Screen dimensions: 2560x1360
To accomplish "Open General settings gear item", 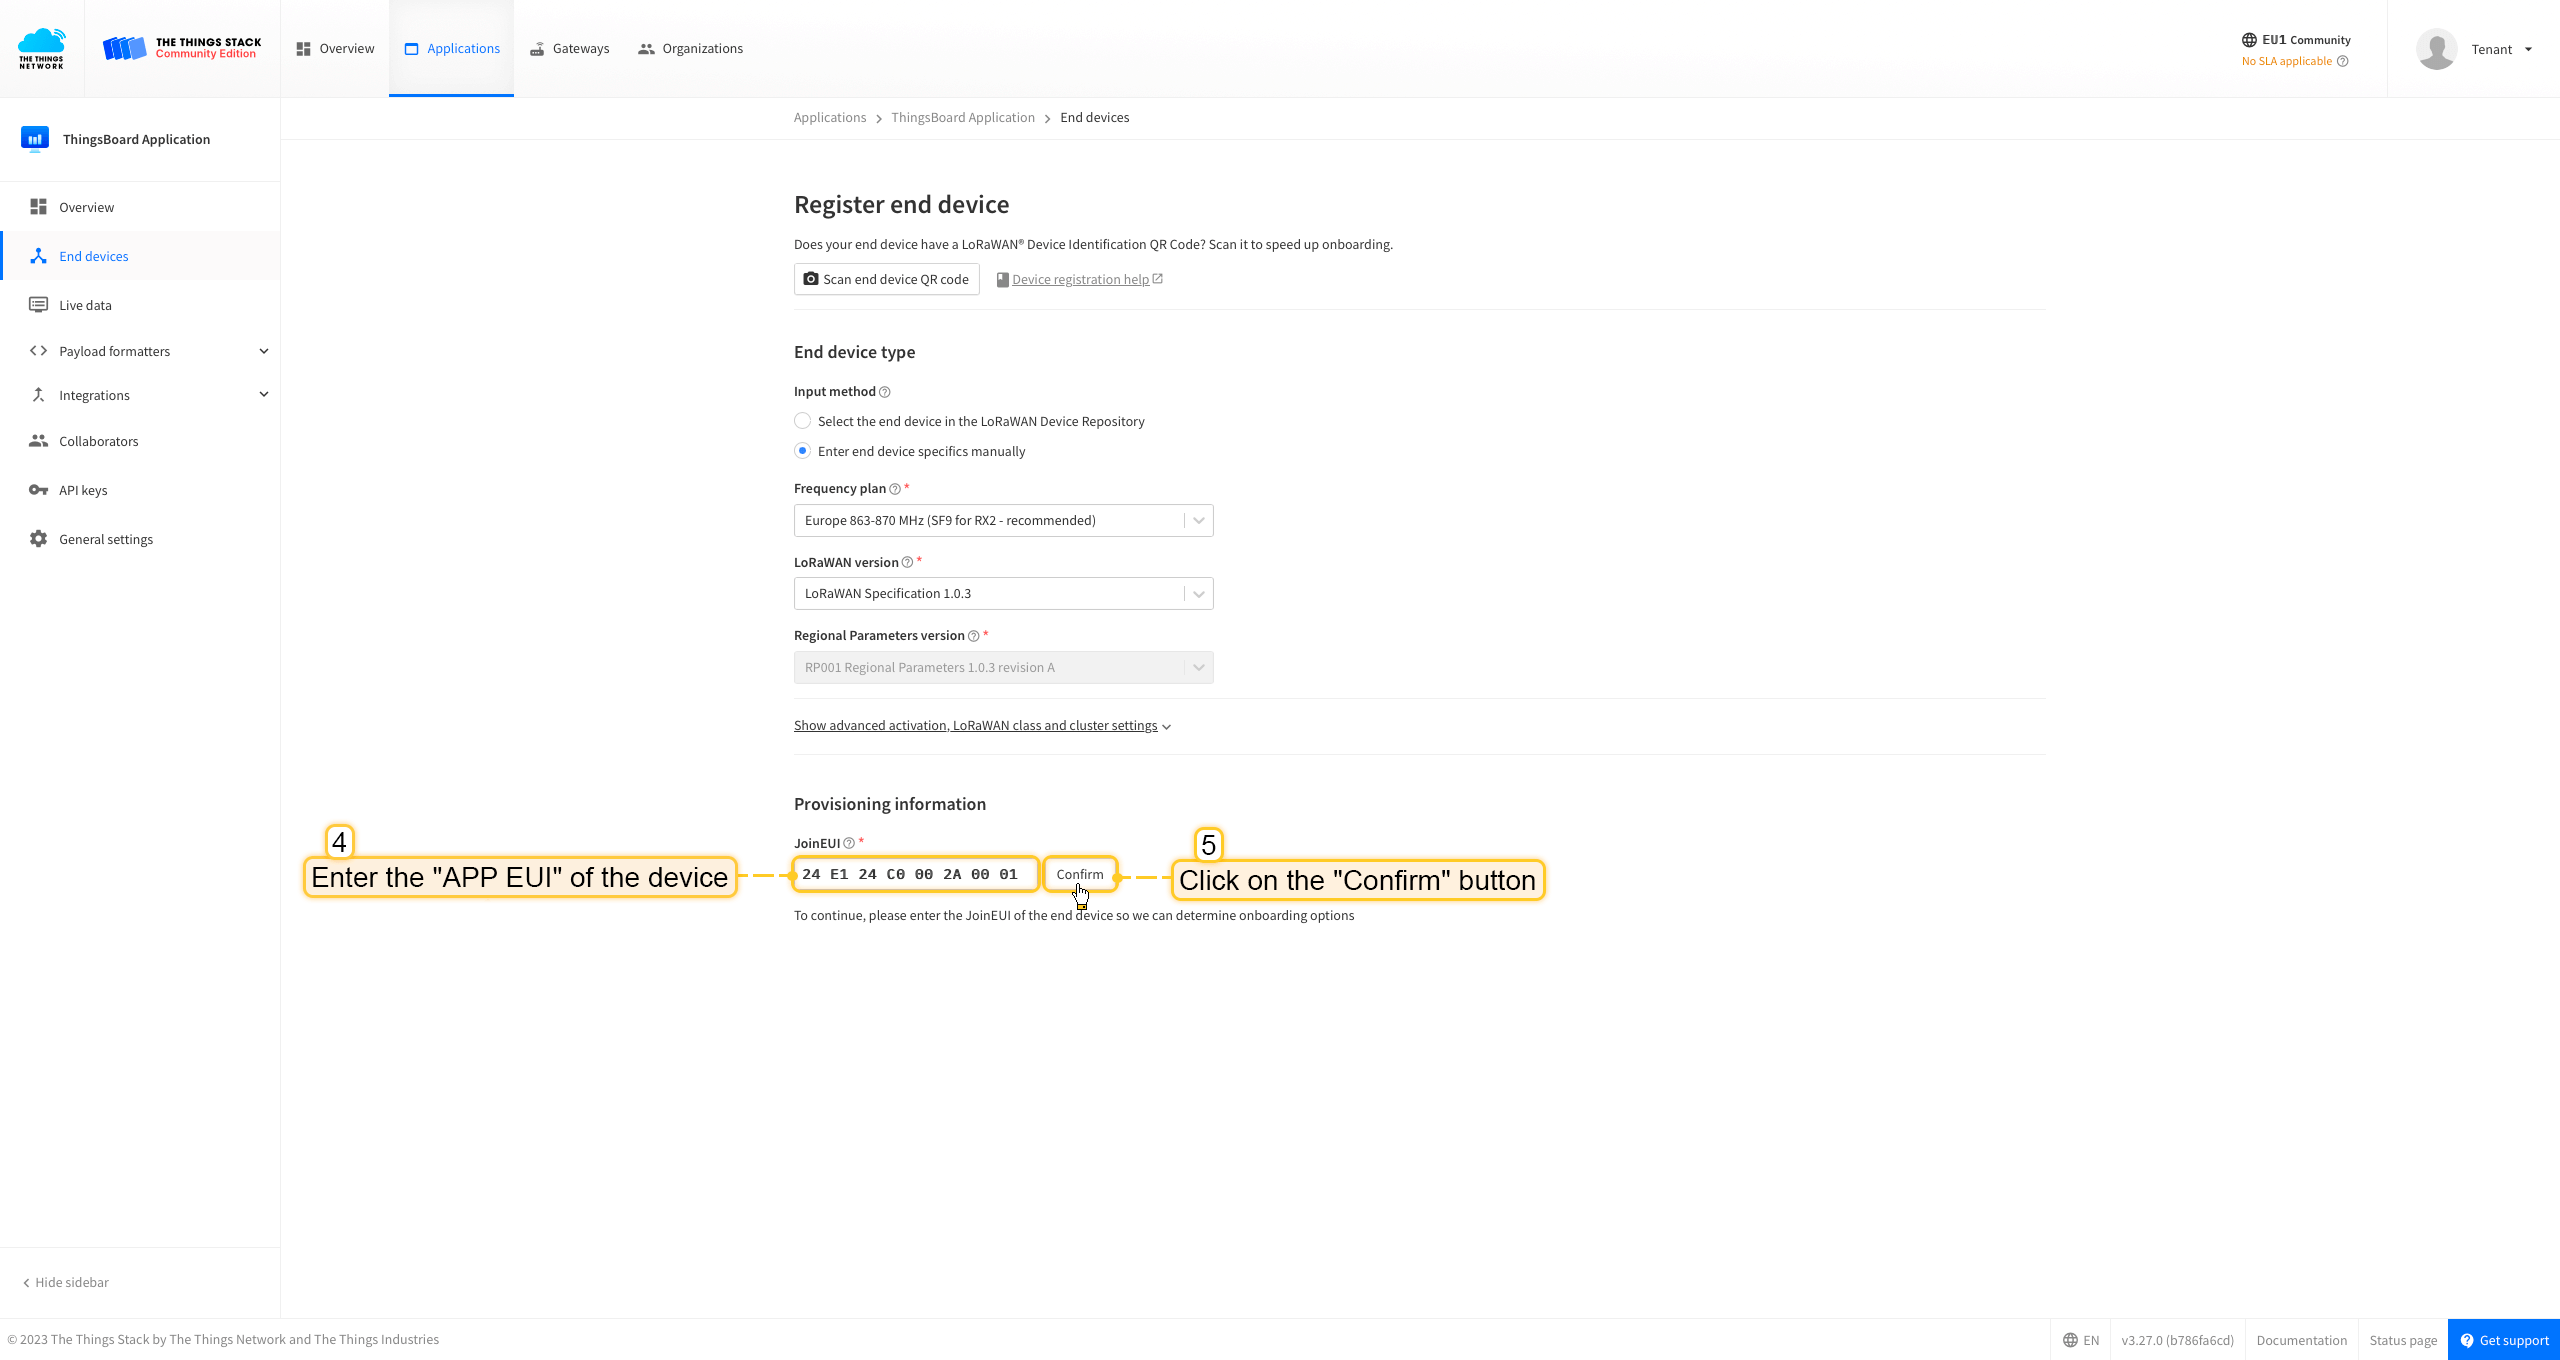I will (105, 539).
